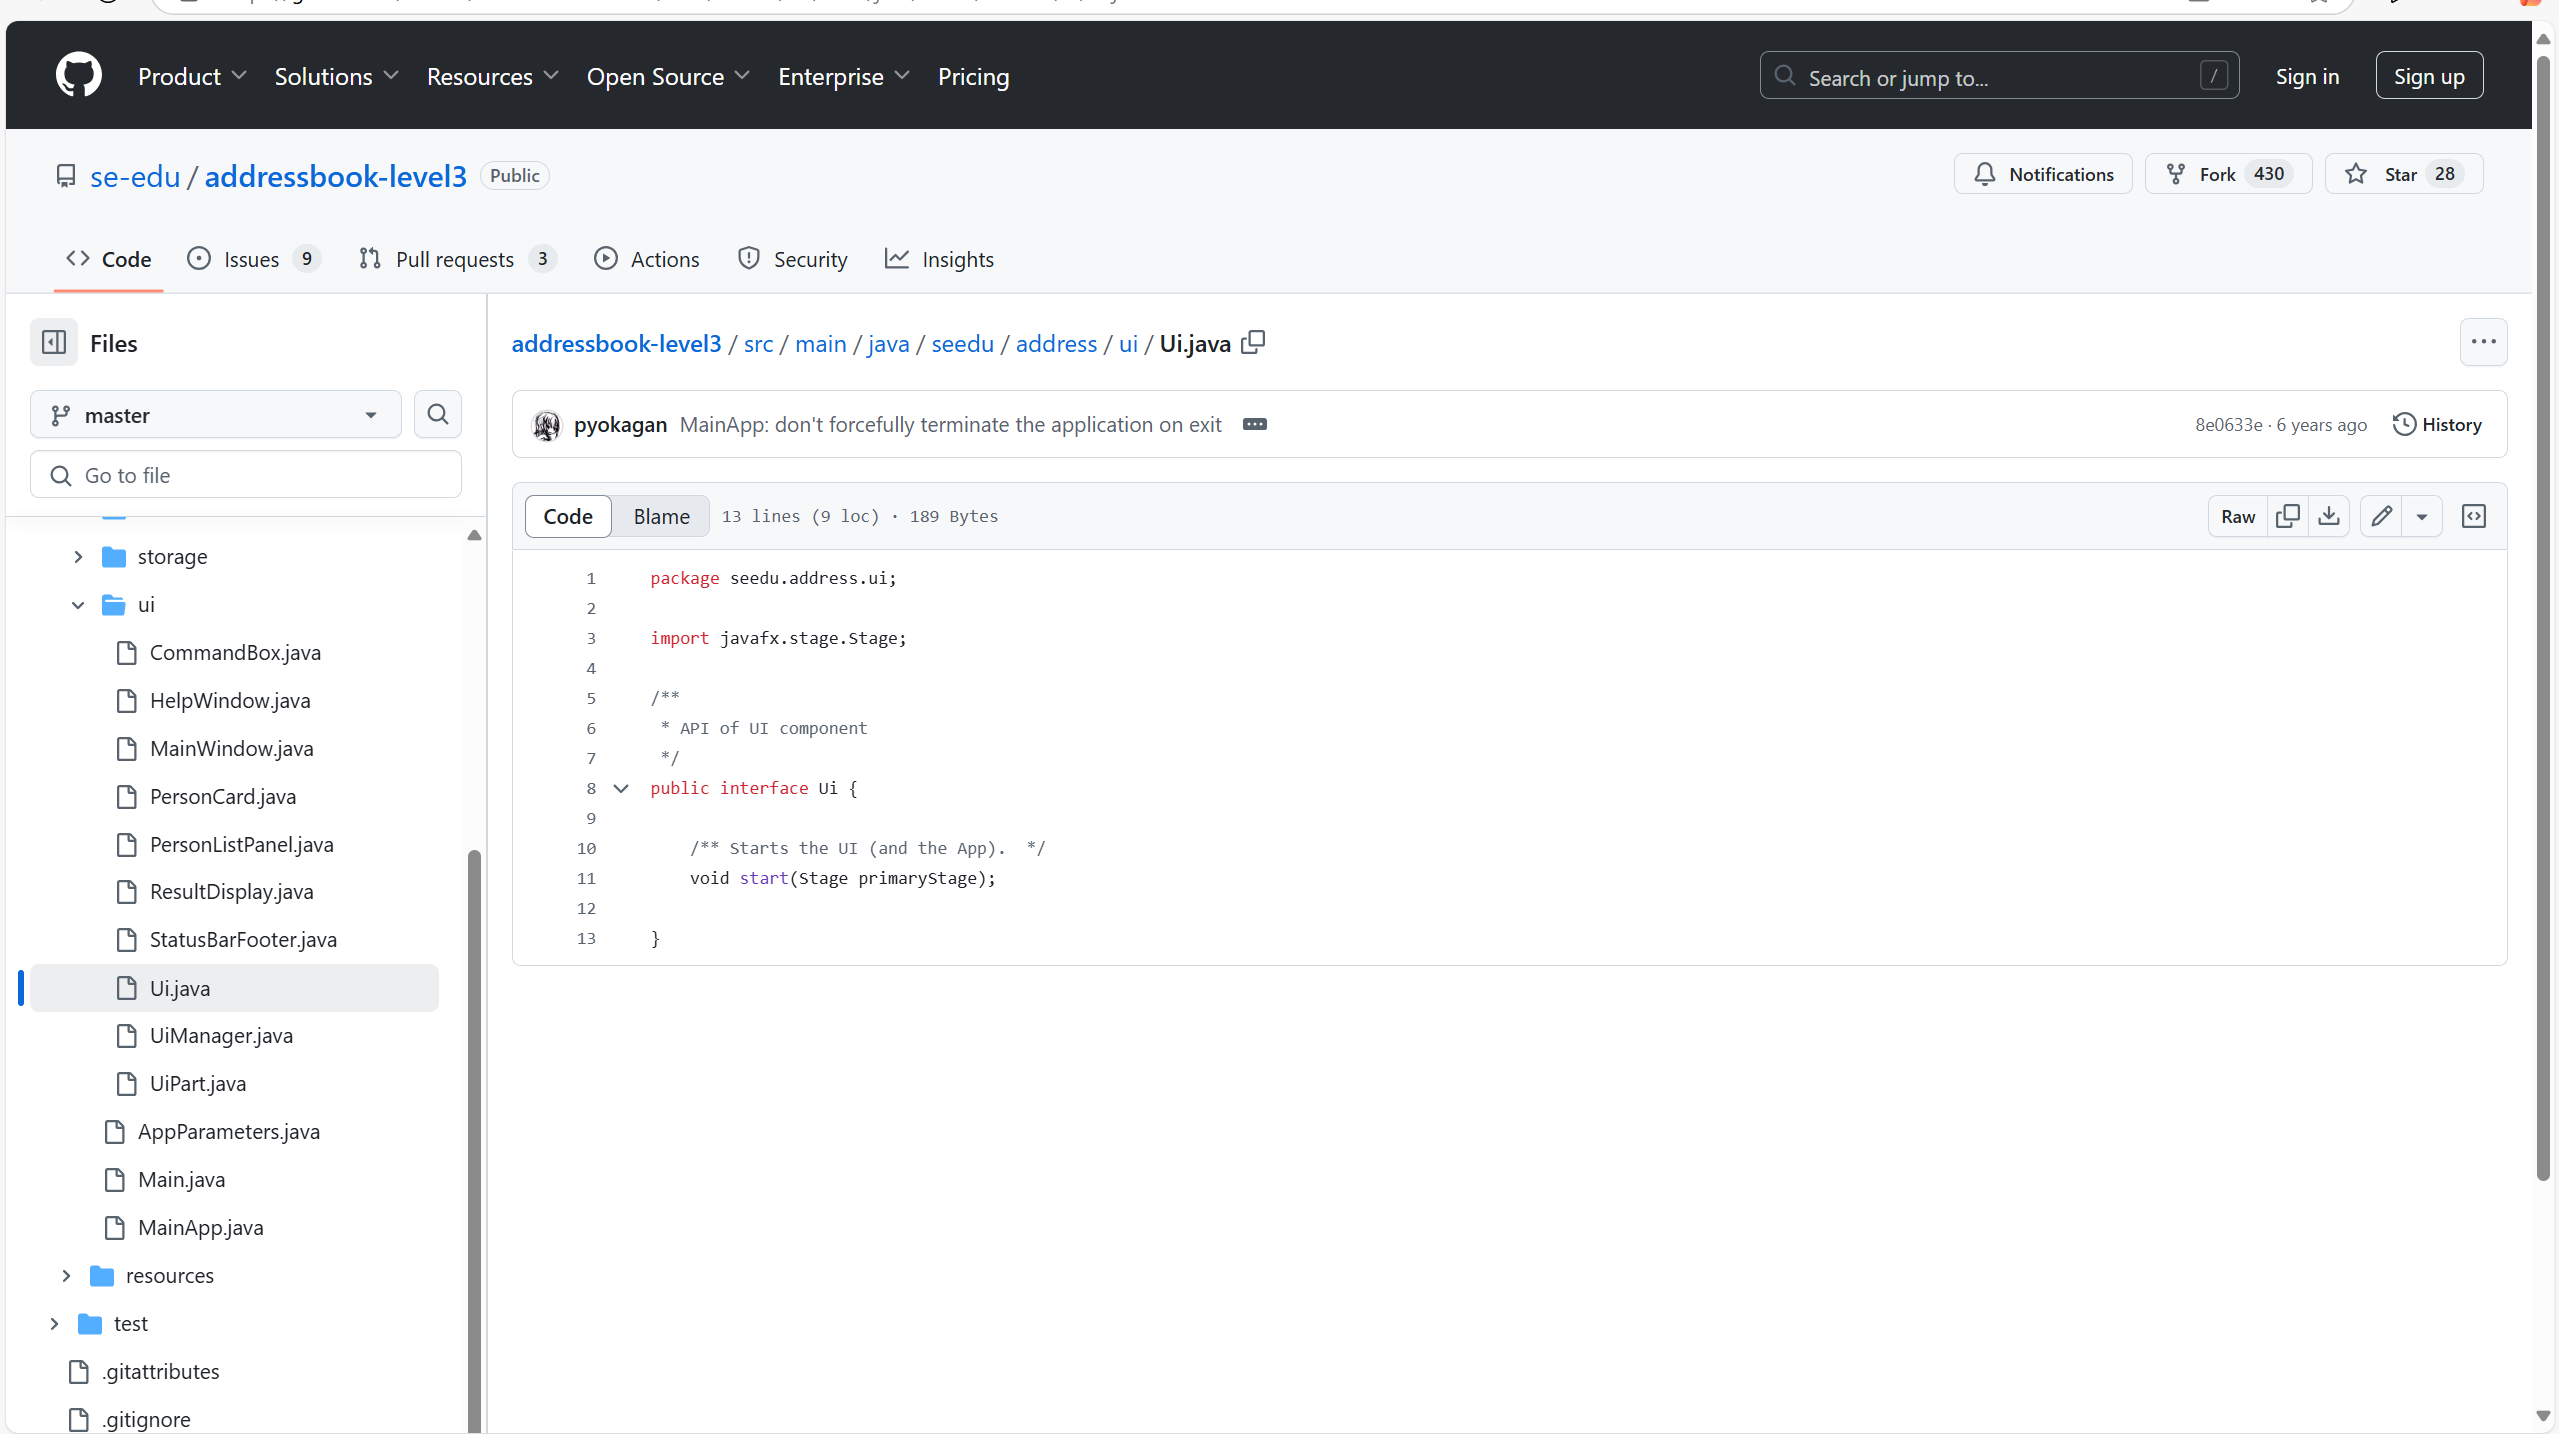Open the Product menu
This screenshot has width=2559, height=1434.
[x=192, y=77]
